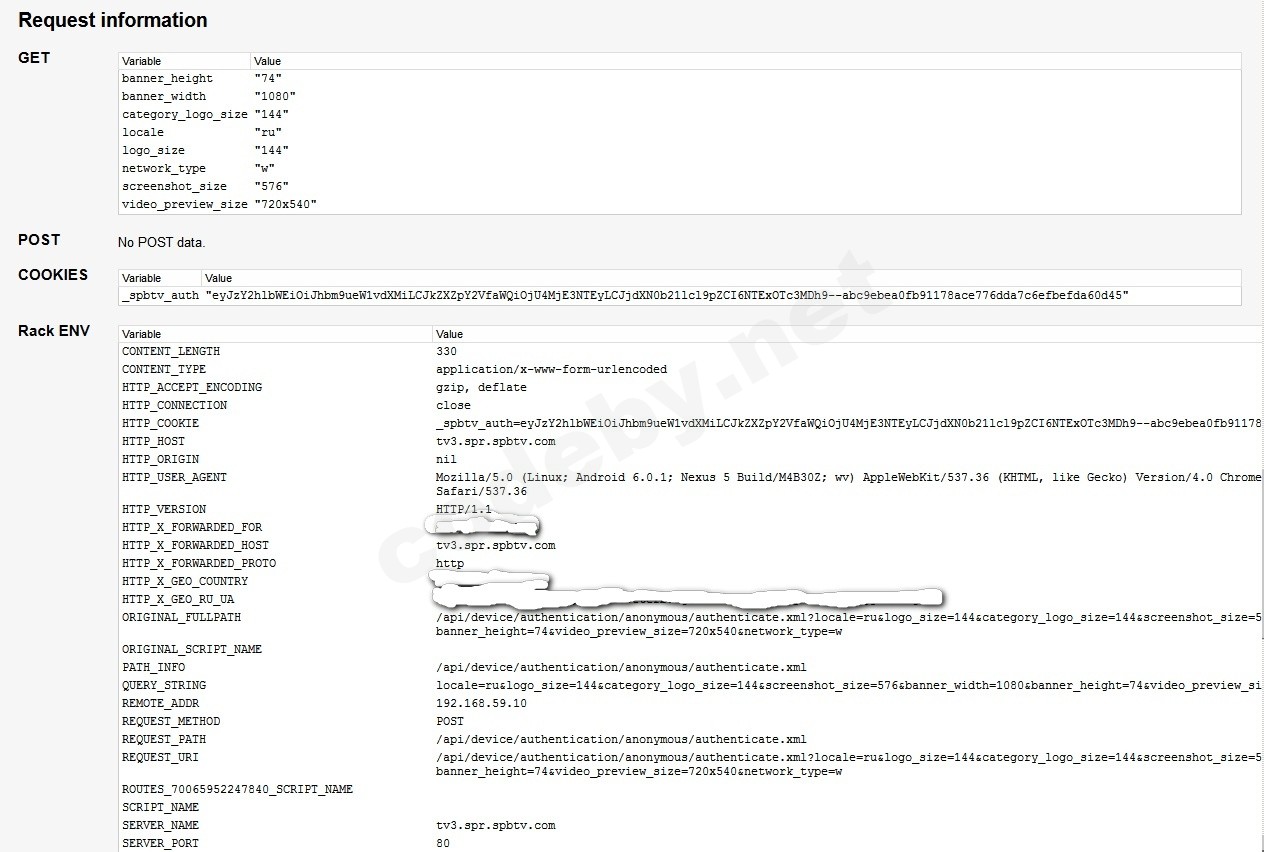Click tv3.spr.spbtv.com in the SERVER_NAME row

click(495, 826)
